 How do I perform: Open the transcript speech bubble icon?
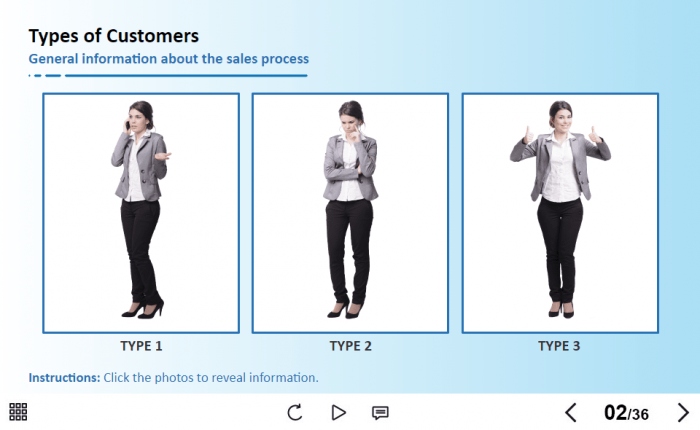pyautogui.click(x=380, y=413)
